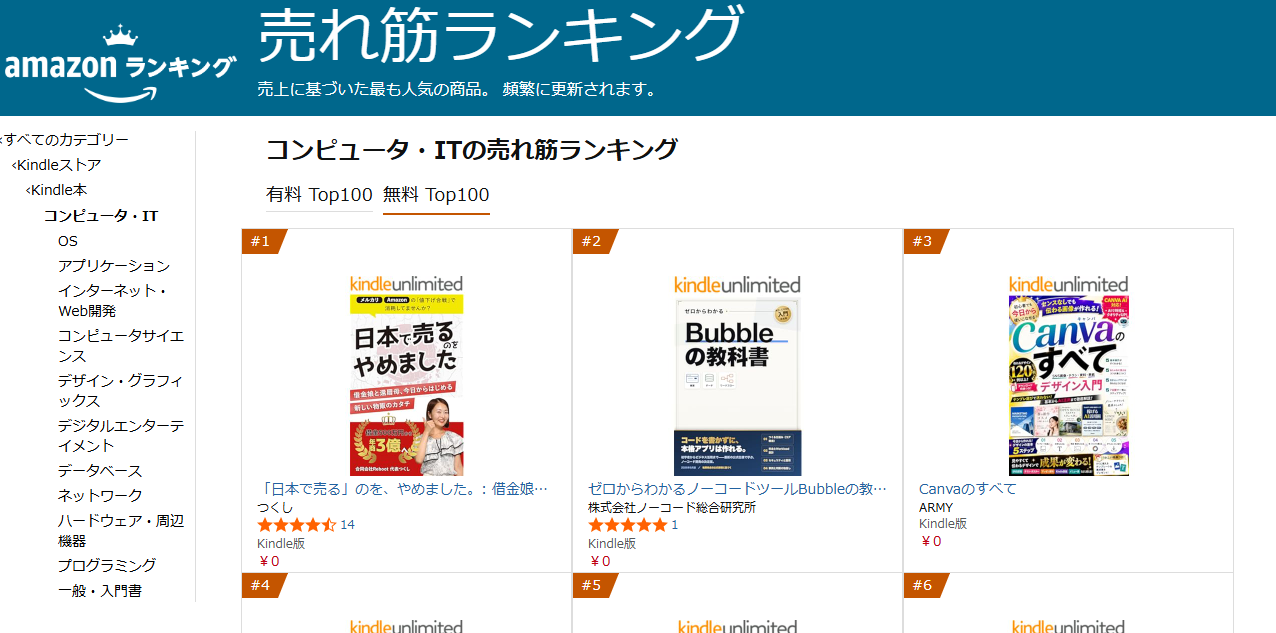Go up to Kindleストア category

tap(56, 164)
